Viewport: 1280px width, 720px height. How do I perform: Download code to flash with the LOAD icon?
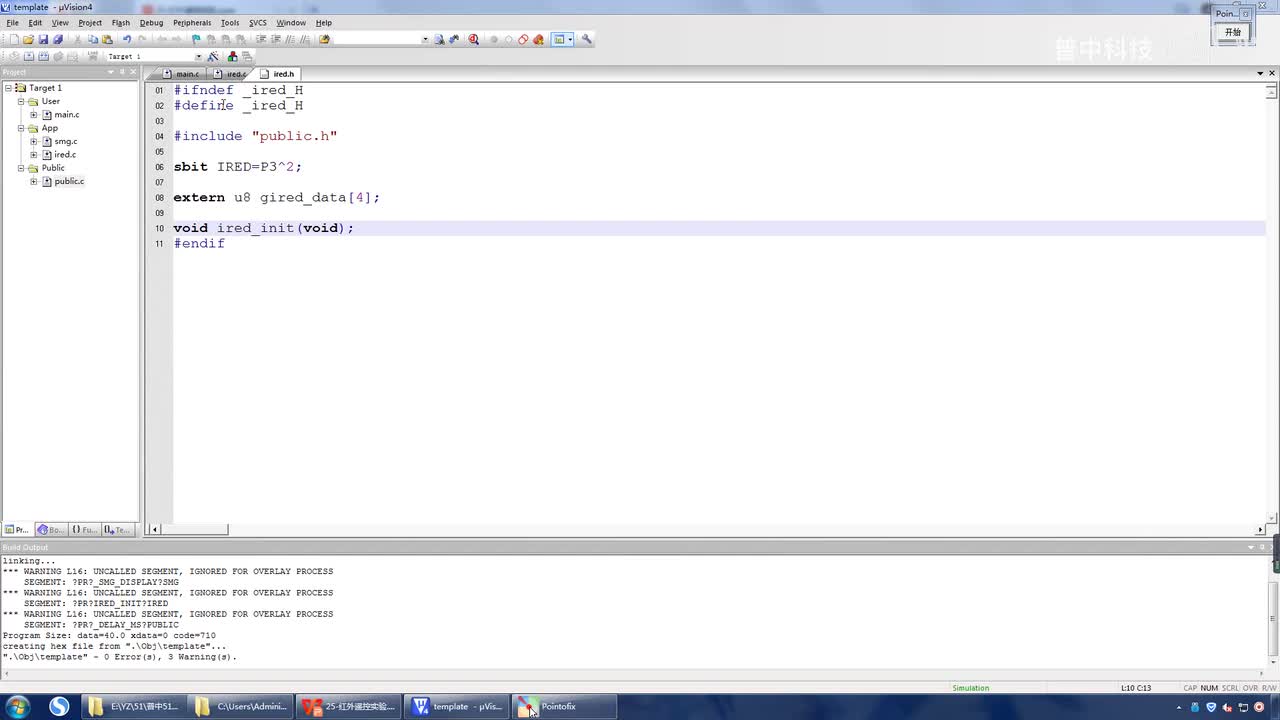coord(92,56)
